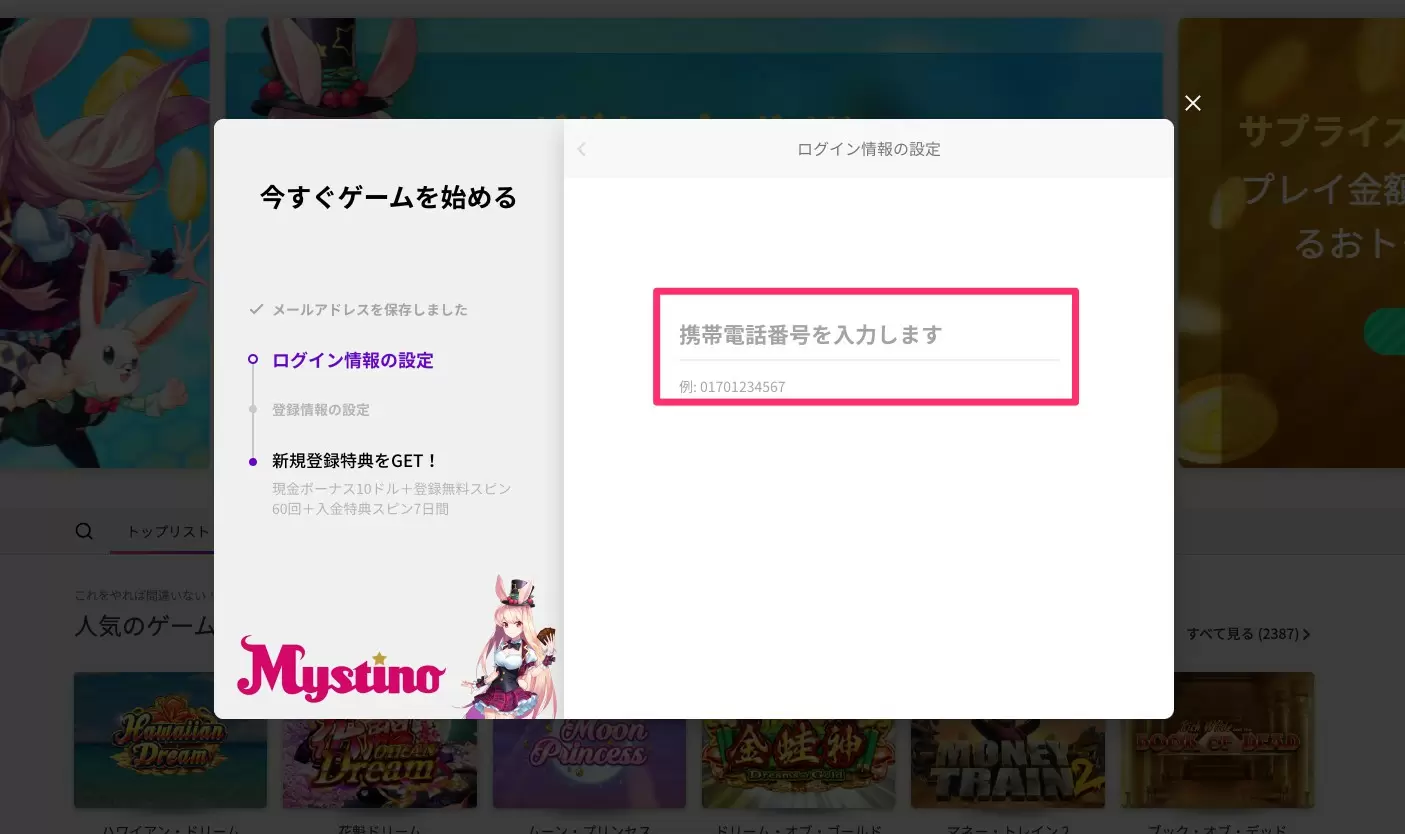Go back using the left chevron arrow

click(582, 149)
